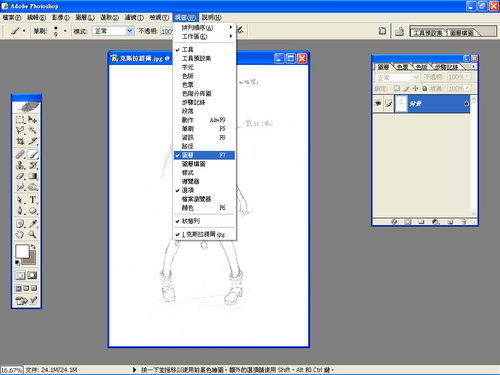Image resolution: width=500 pixels, height=375 pixels.
Task: Select the Path Selection tool
Action: 20,200
